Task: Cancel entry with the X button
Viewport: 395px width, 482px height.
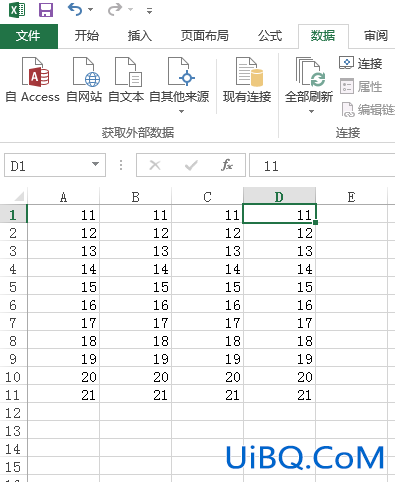Action: click(x=155, y=165)
